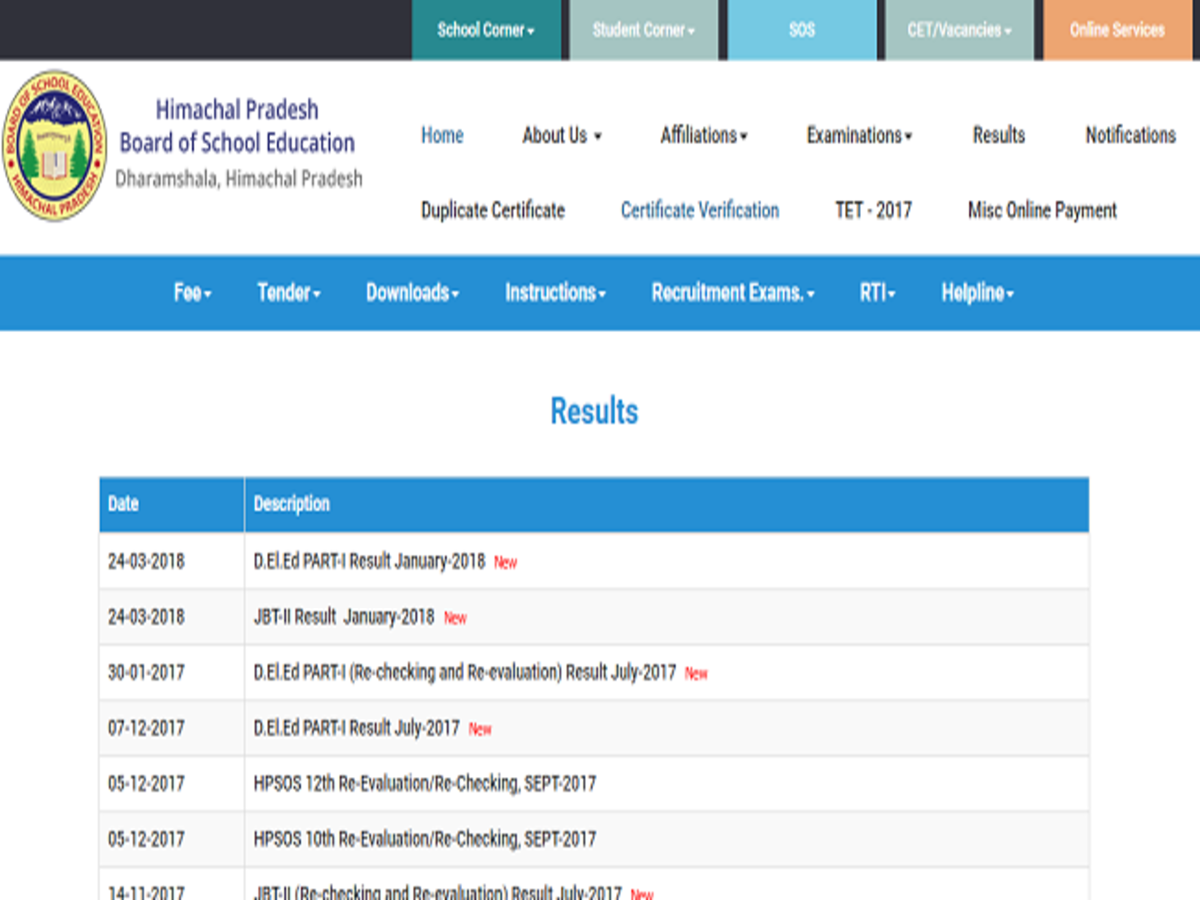Image resolution: width=1200 pixels, height=900 pixels.
Task: Go to Notifications page
Action: [x=1130, y=135]
